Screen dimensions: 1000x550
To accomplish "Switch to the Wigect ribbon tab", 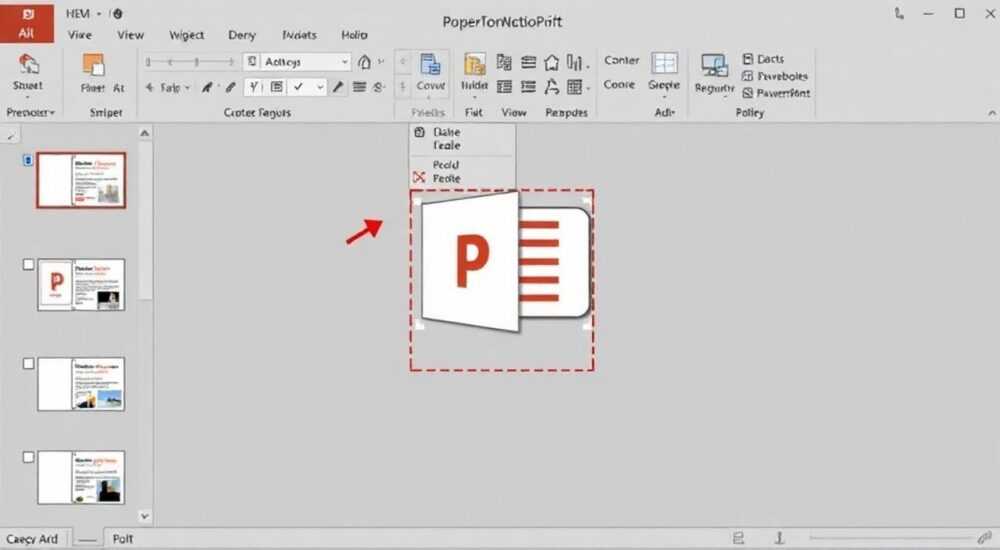I will [x=186, y=35].
